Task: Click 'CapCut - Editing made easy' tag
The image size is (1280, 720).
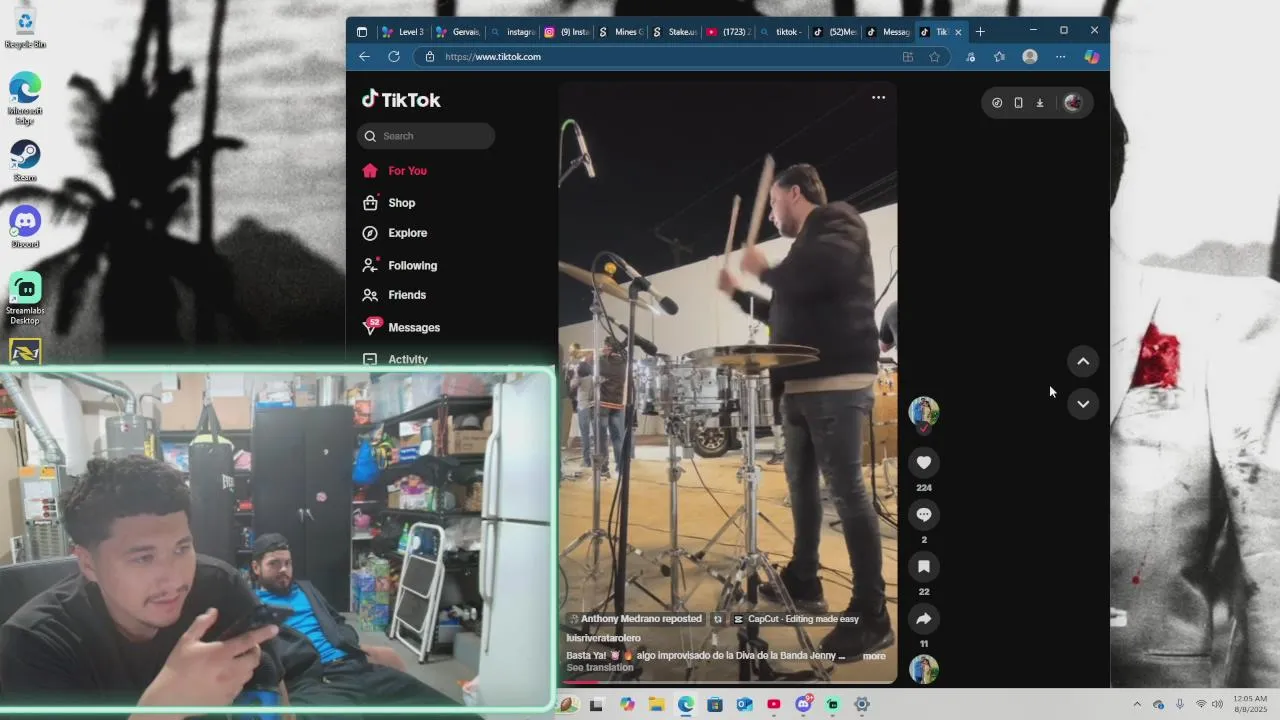Action: tap(796, 619)
